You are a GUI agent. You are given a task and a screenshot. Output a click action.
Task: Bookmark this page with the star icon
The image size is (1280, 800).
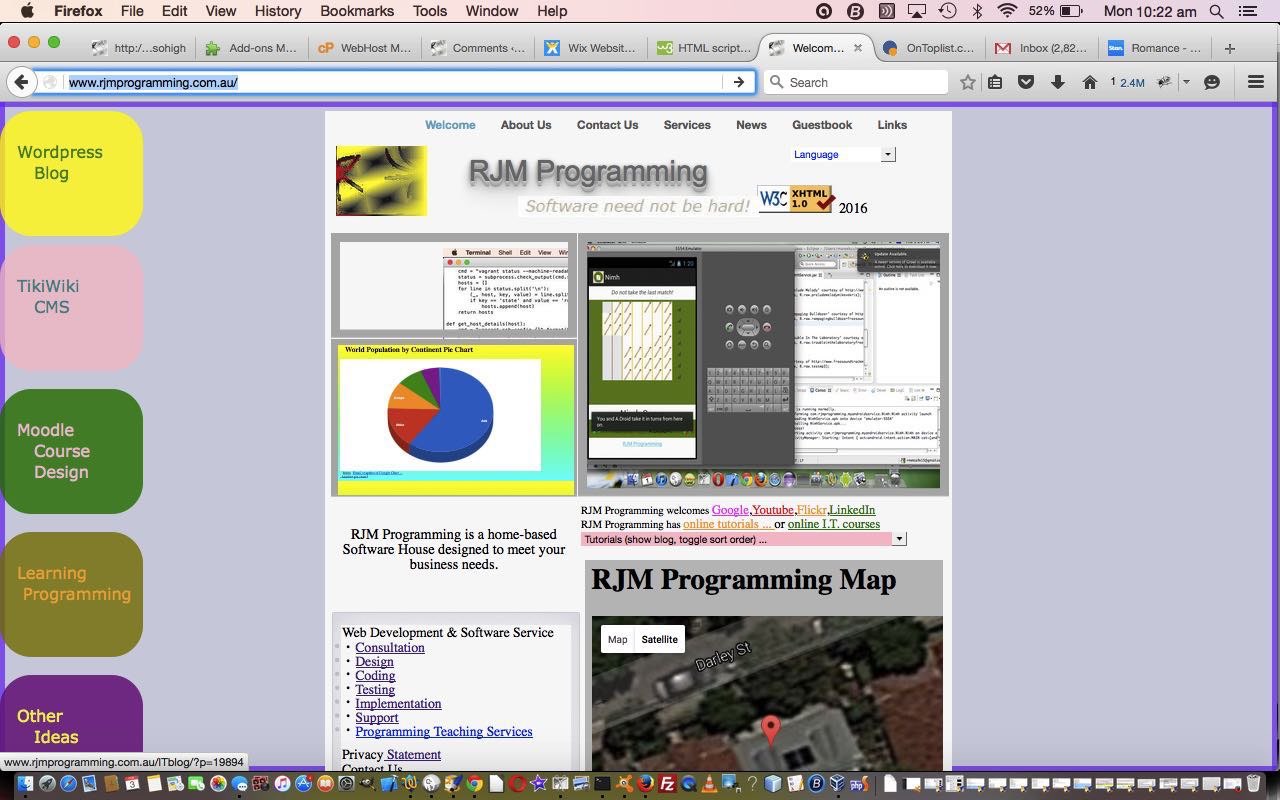pyautogui.click(x=967, y=82)
